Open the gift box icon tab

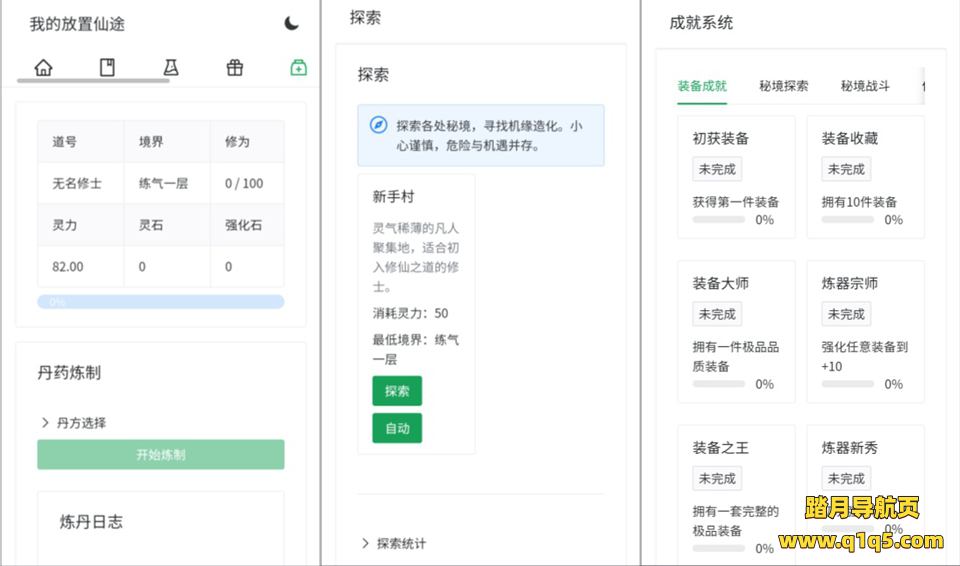point(235,68)
